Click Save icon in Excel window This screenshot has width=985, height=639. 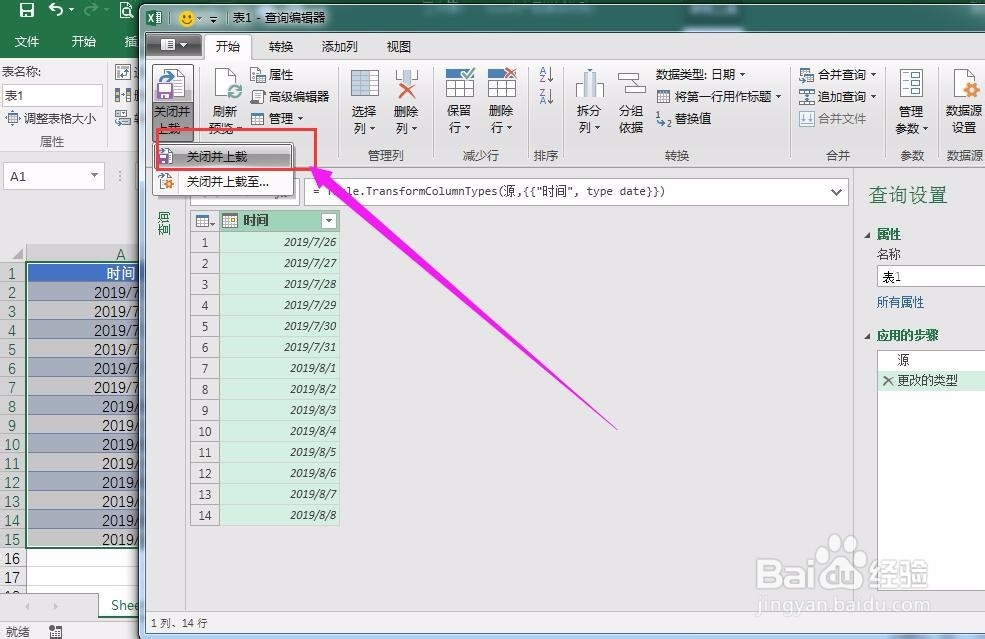tap(26, 9)
